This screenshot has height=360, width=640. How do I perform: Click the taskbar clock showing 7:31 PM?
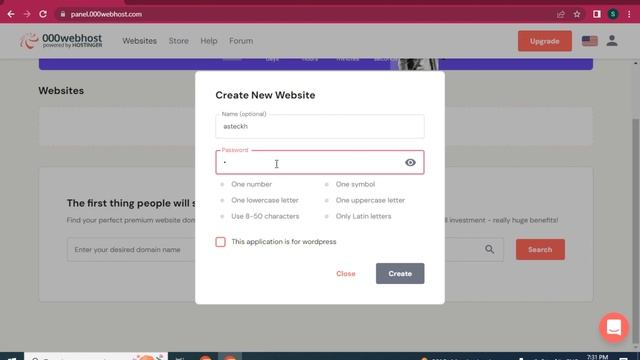[x=597, y=357]
